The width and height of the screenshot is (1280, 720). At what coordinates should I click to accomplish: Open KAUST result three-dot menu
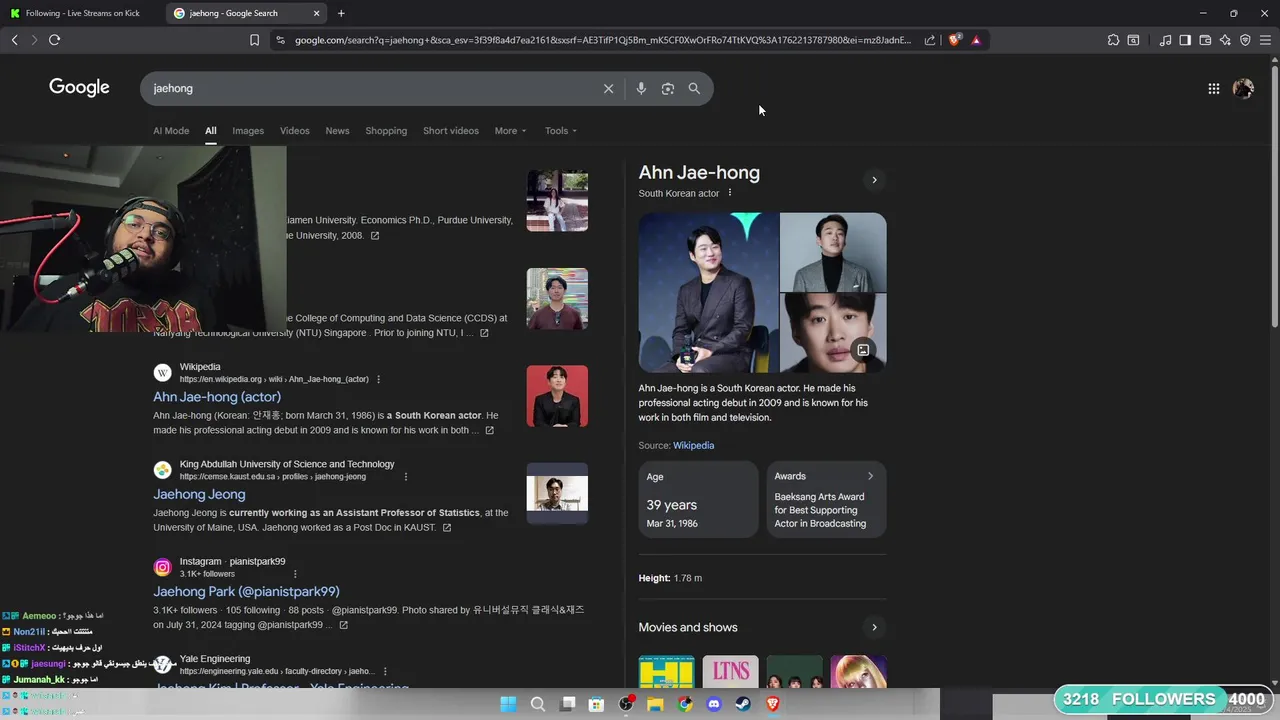(x=405, y=477)
